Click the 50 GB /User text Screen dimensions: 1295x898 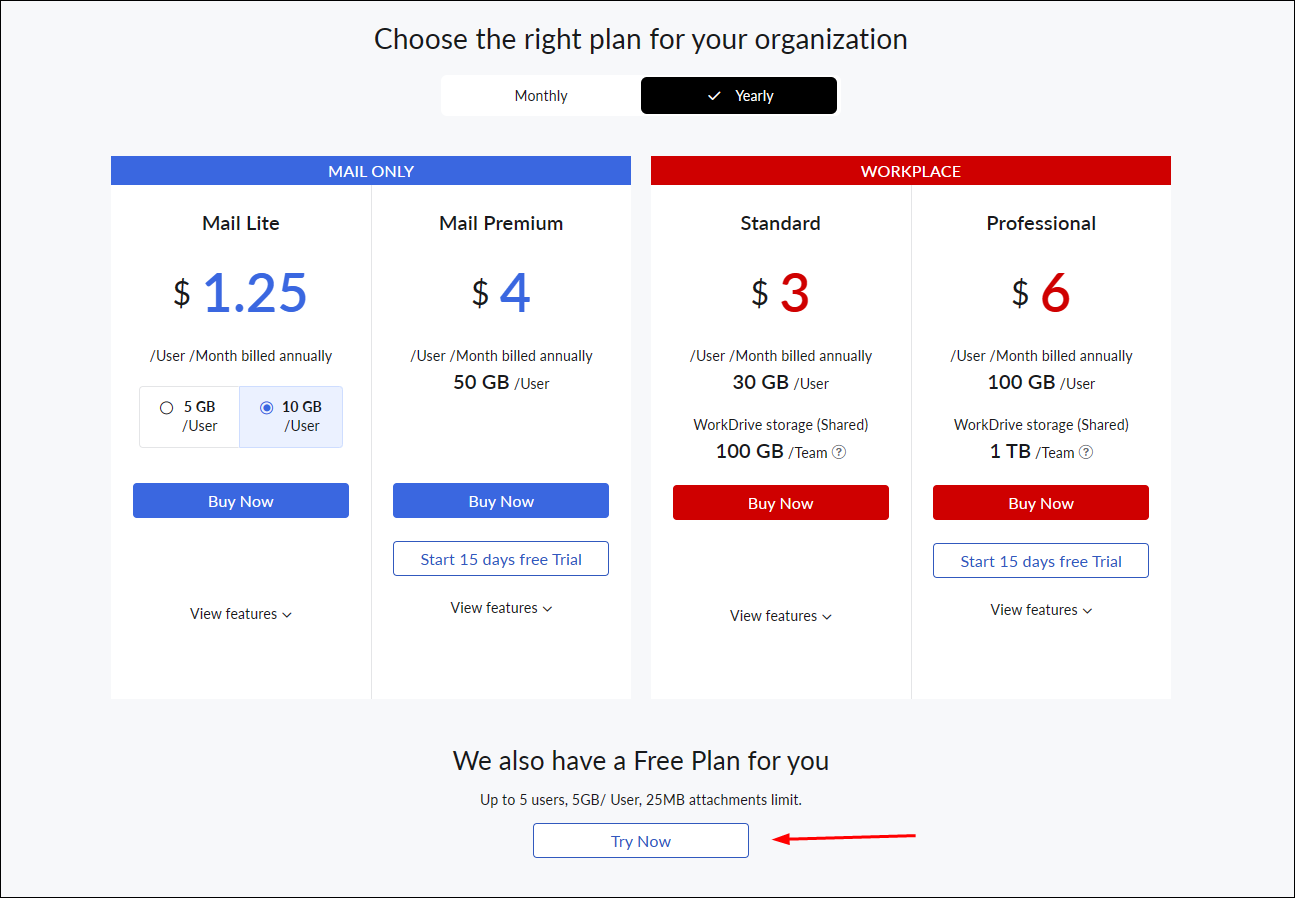coord(501,383)
